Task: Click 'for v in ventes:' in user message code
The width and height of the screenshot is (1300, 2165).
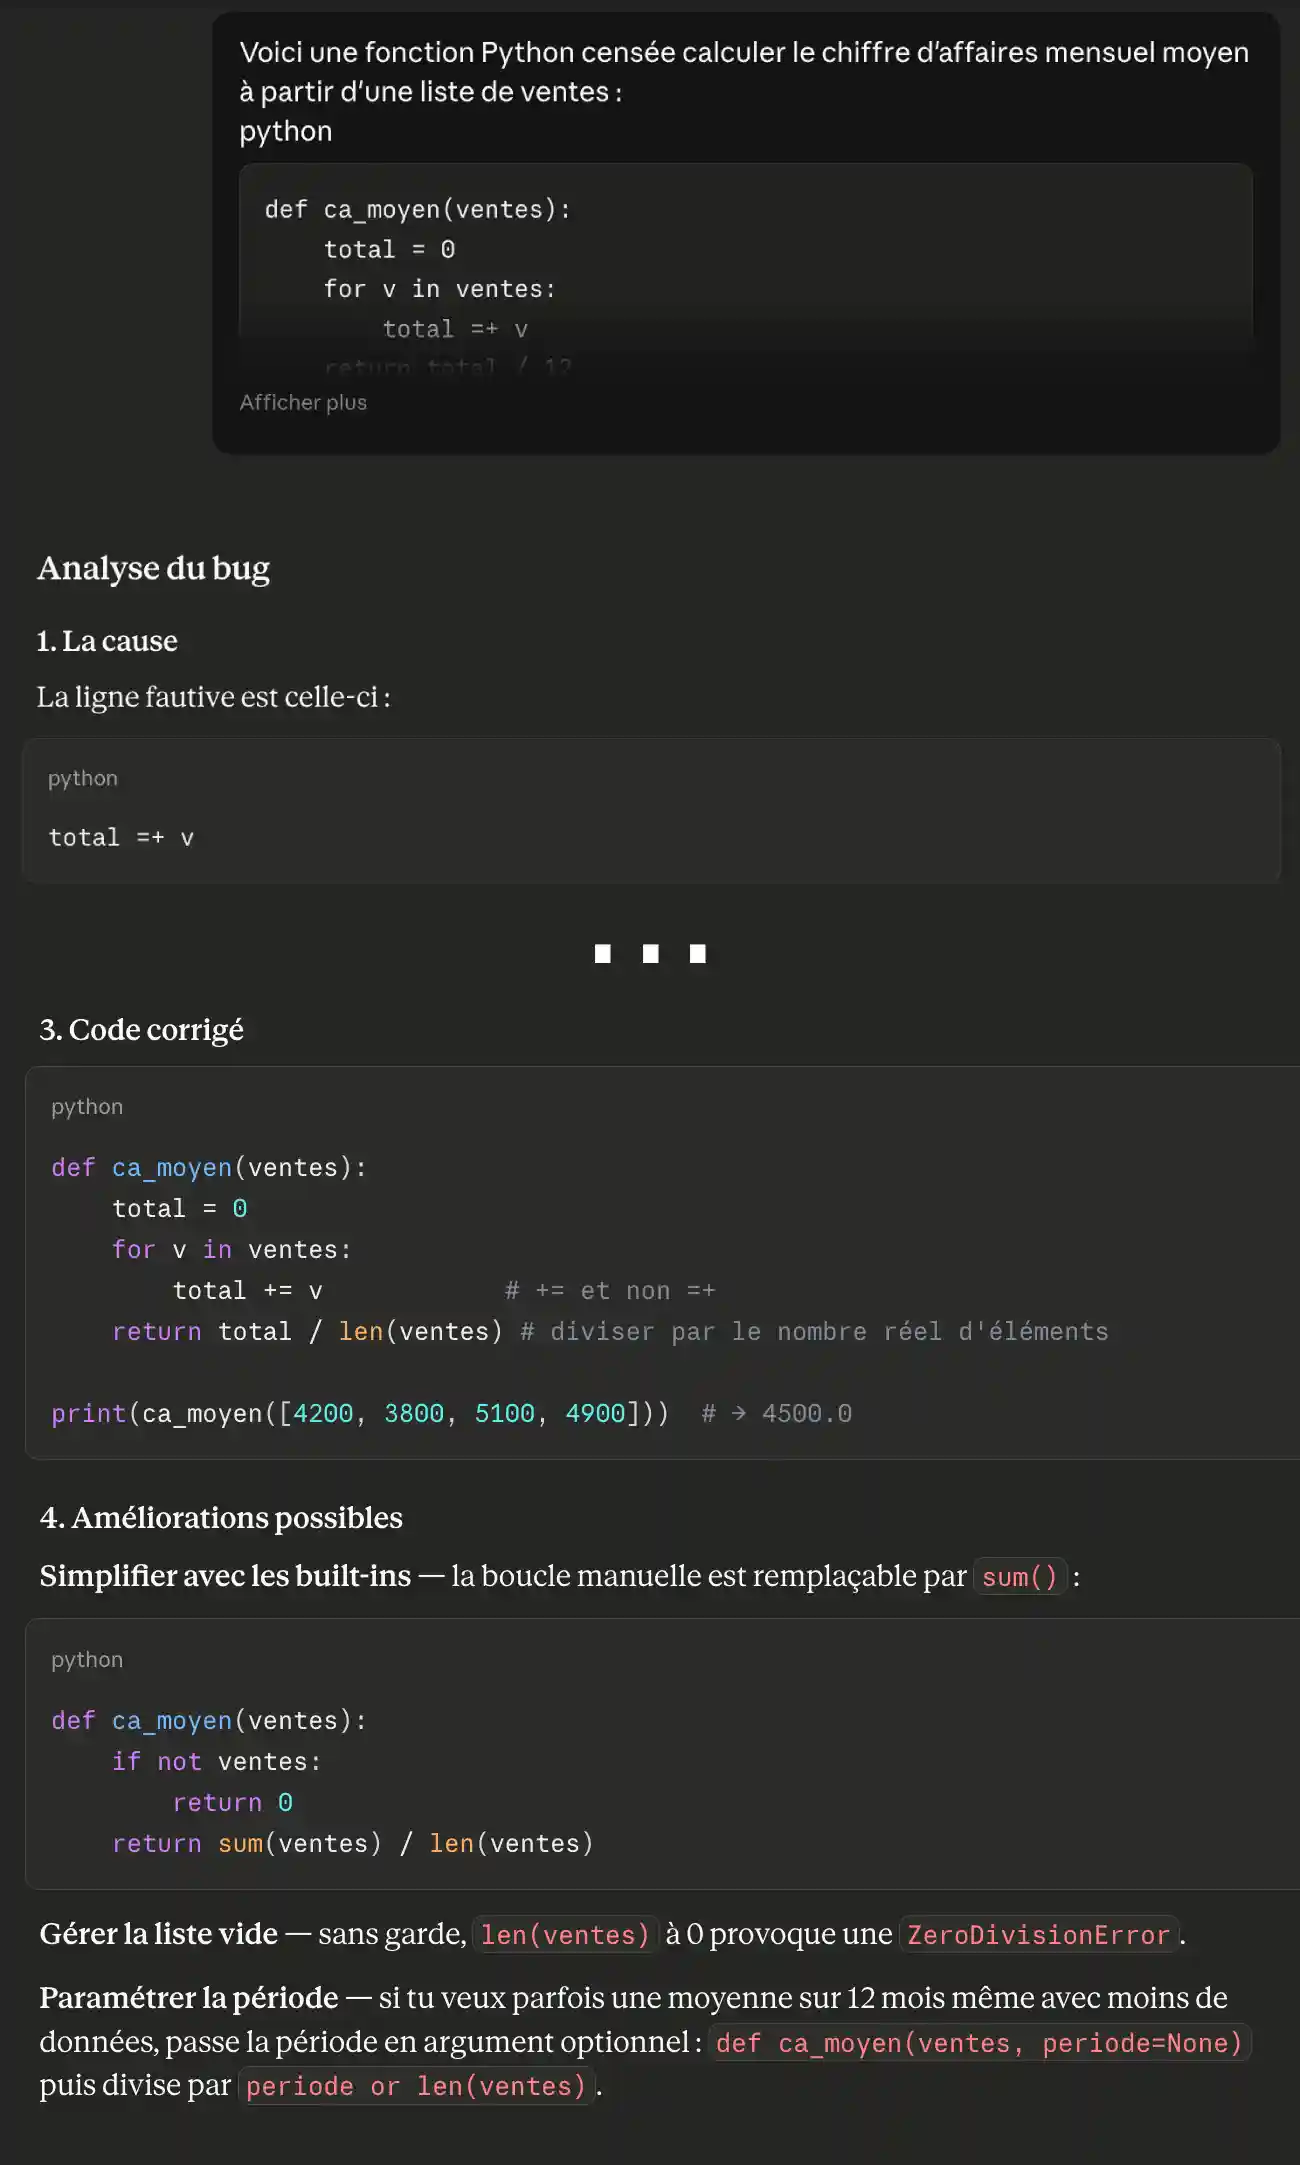Action: (439, 289)
